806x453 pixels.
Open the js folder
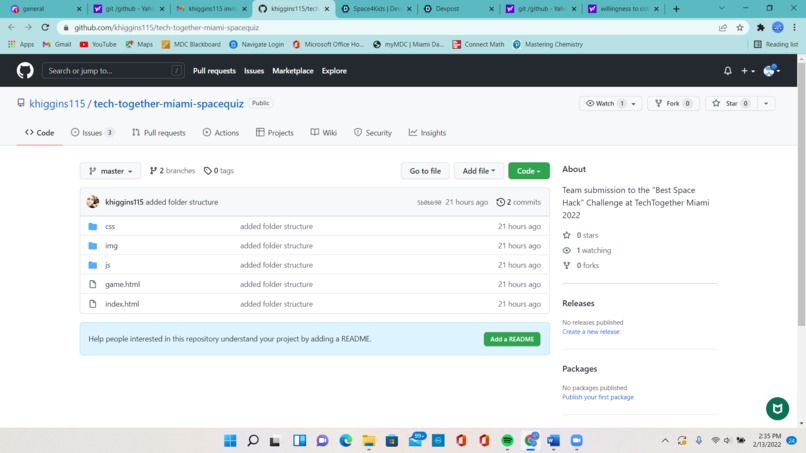pos(107,265)
